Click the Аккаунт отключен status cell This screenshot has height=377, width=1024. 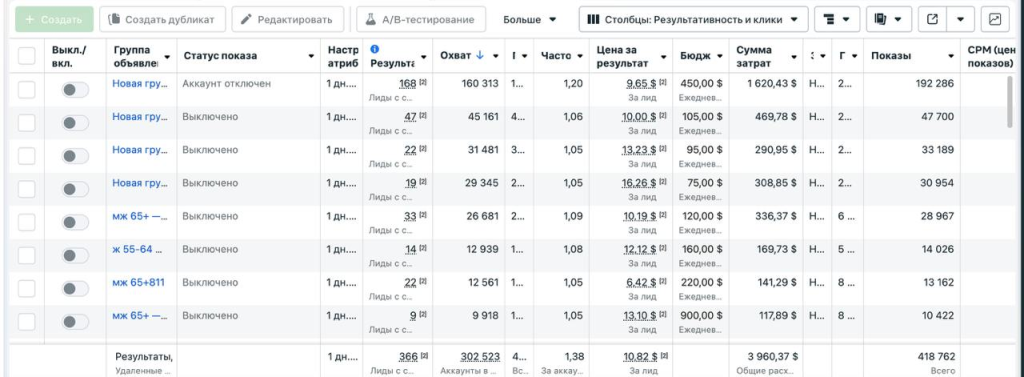tap(227, 84)
